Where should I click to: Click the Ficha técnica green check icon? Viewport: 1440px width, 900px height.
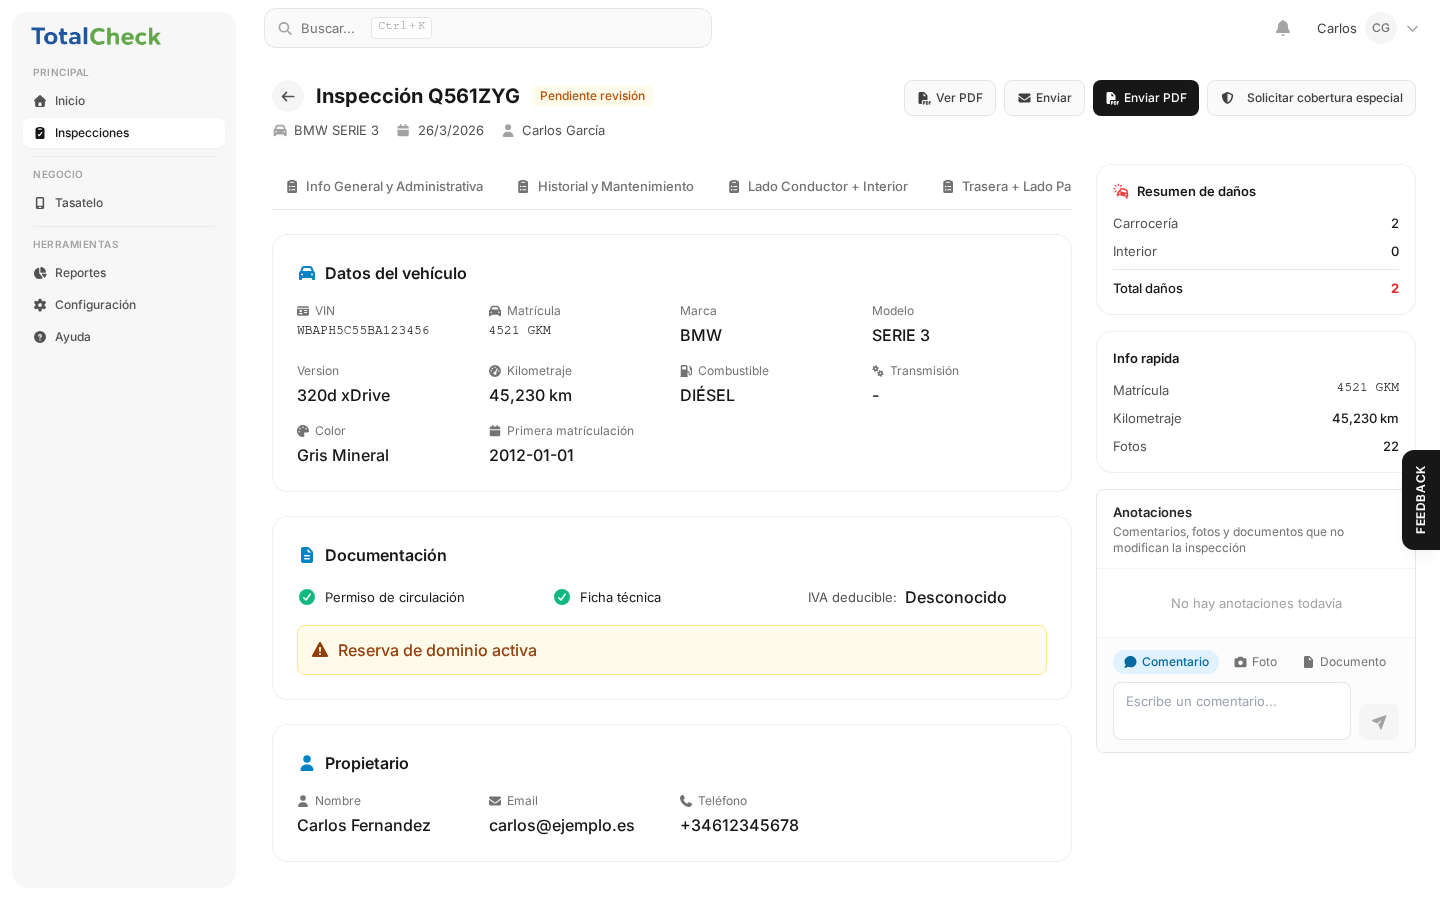click(x=562, y=597)
